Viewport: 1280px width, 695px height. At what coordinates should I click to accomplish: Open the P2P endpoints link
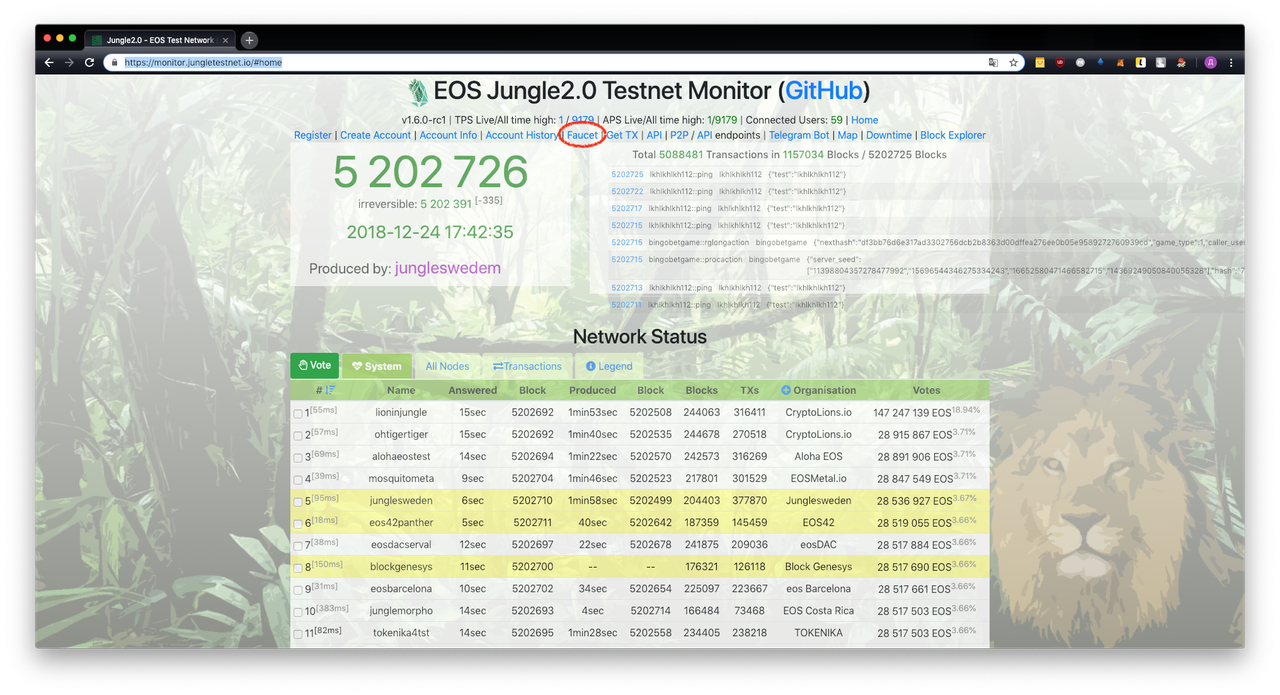click(x=679, y=135)
